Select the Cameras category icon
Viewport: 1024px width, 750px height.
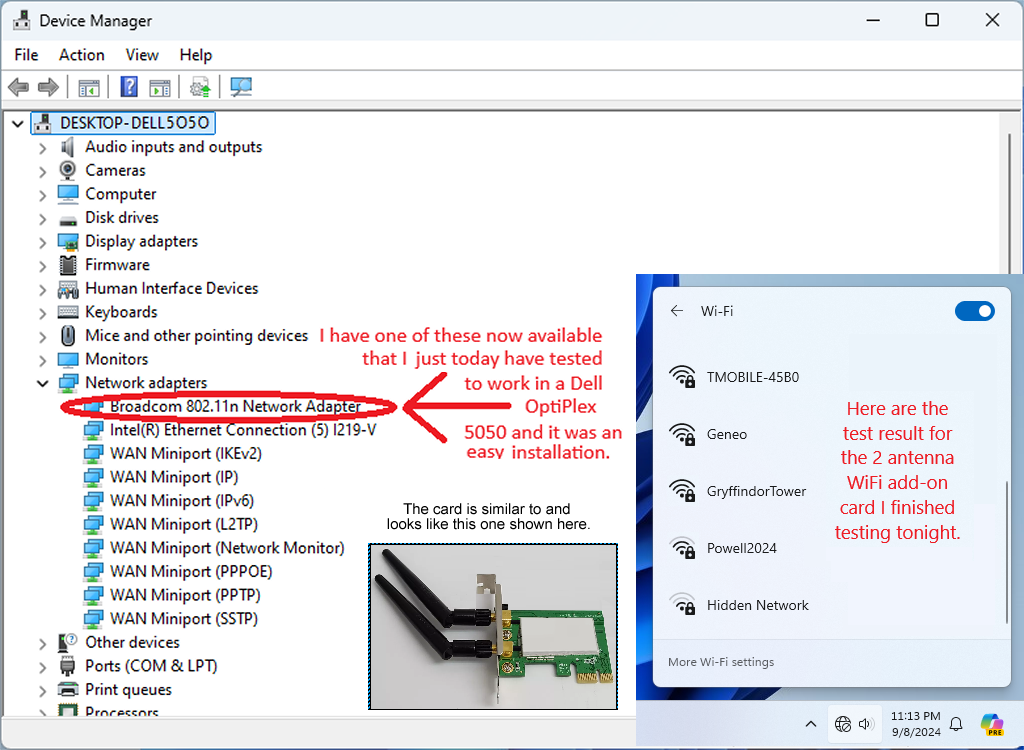pos(68,171)
